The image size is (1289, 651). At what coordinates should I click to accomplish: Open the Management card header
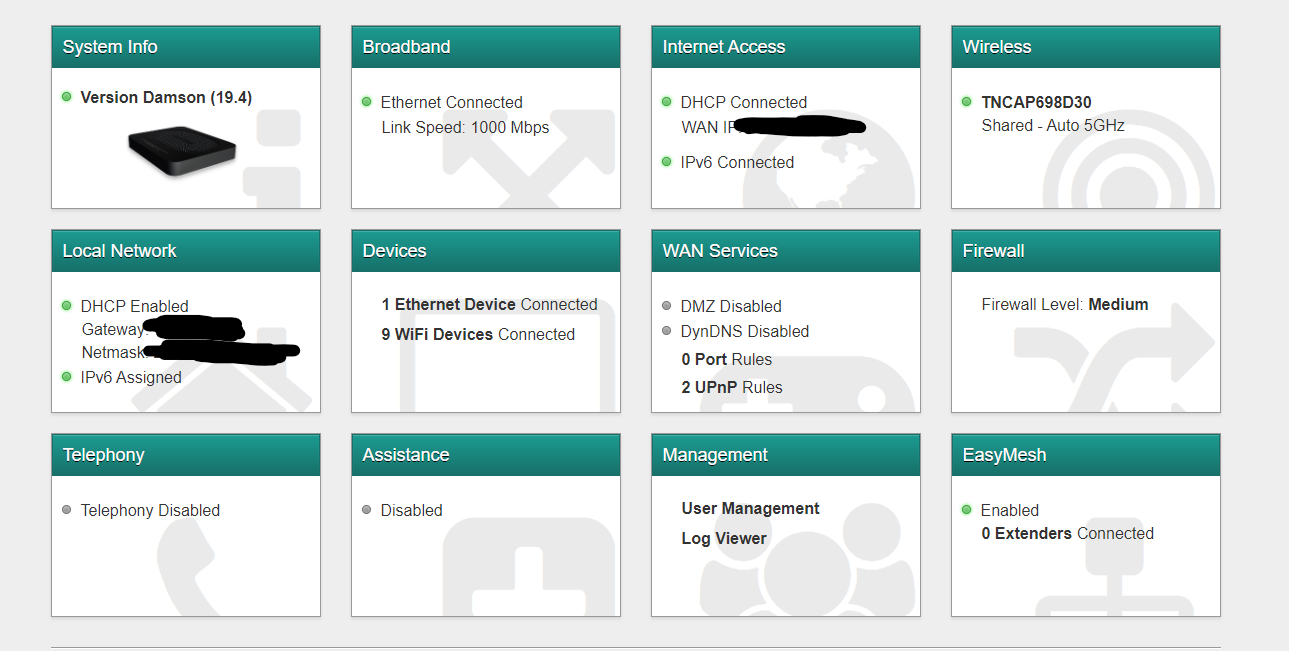click(786, 455)
